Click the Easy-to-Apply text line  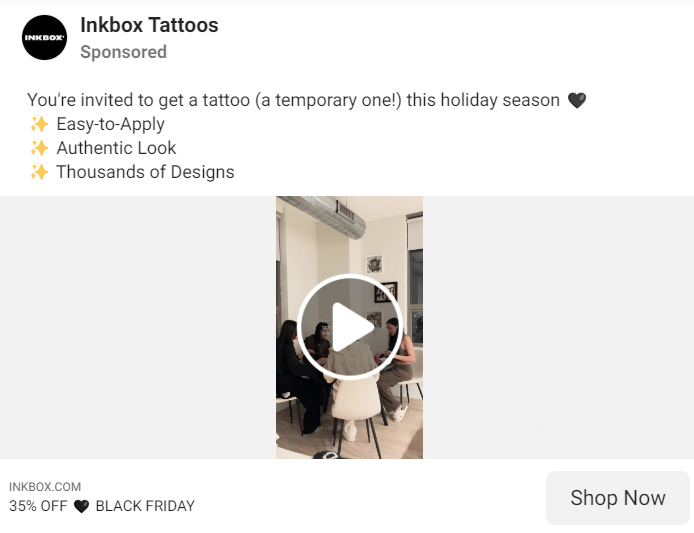tap(111, 124)
